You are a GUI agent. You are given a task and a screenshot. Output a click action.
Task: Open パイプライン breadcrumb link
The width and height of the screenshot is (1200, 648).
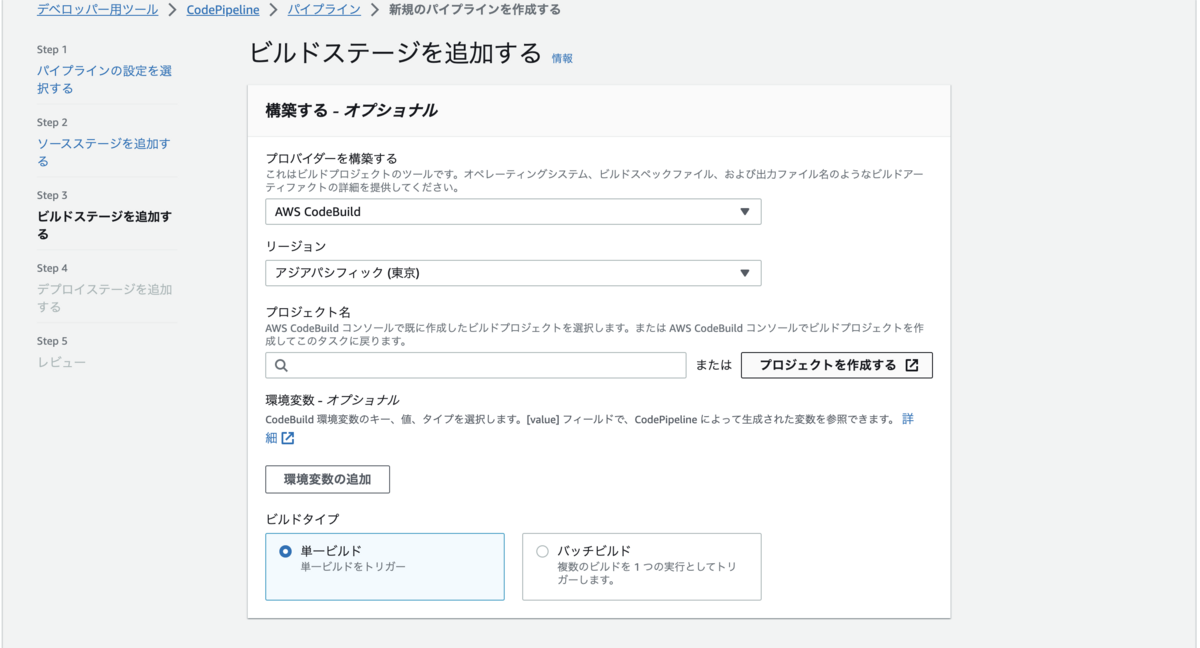324,9
